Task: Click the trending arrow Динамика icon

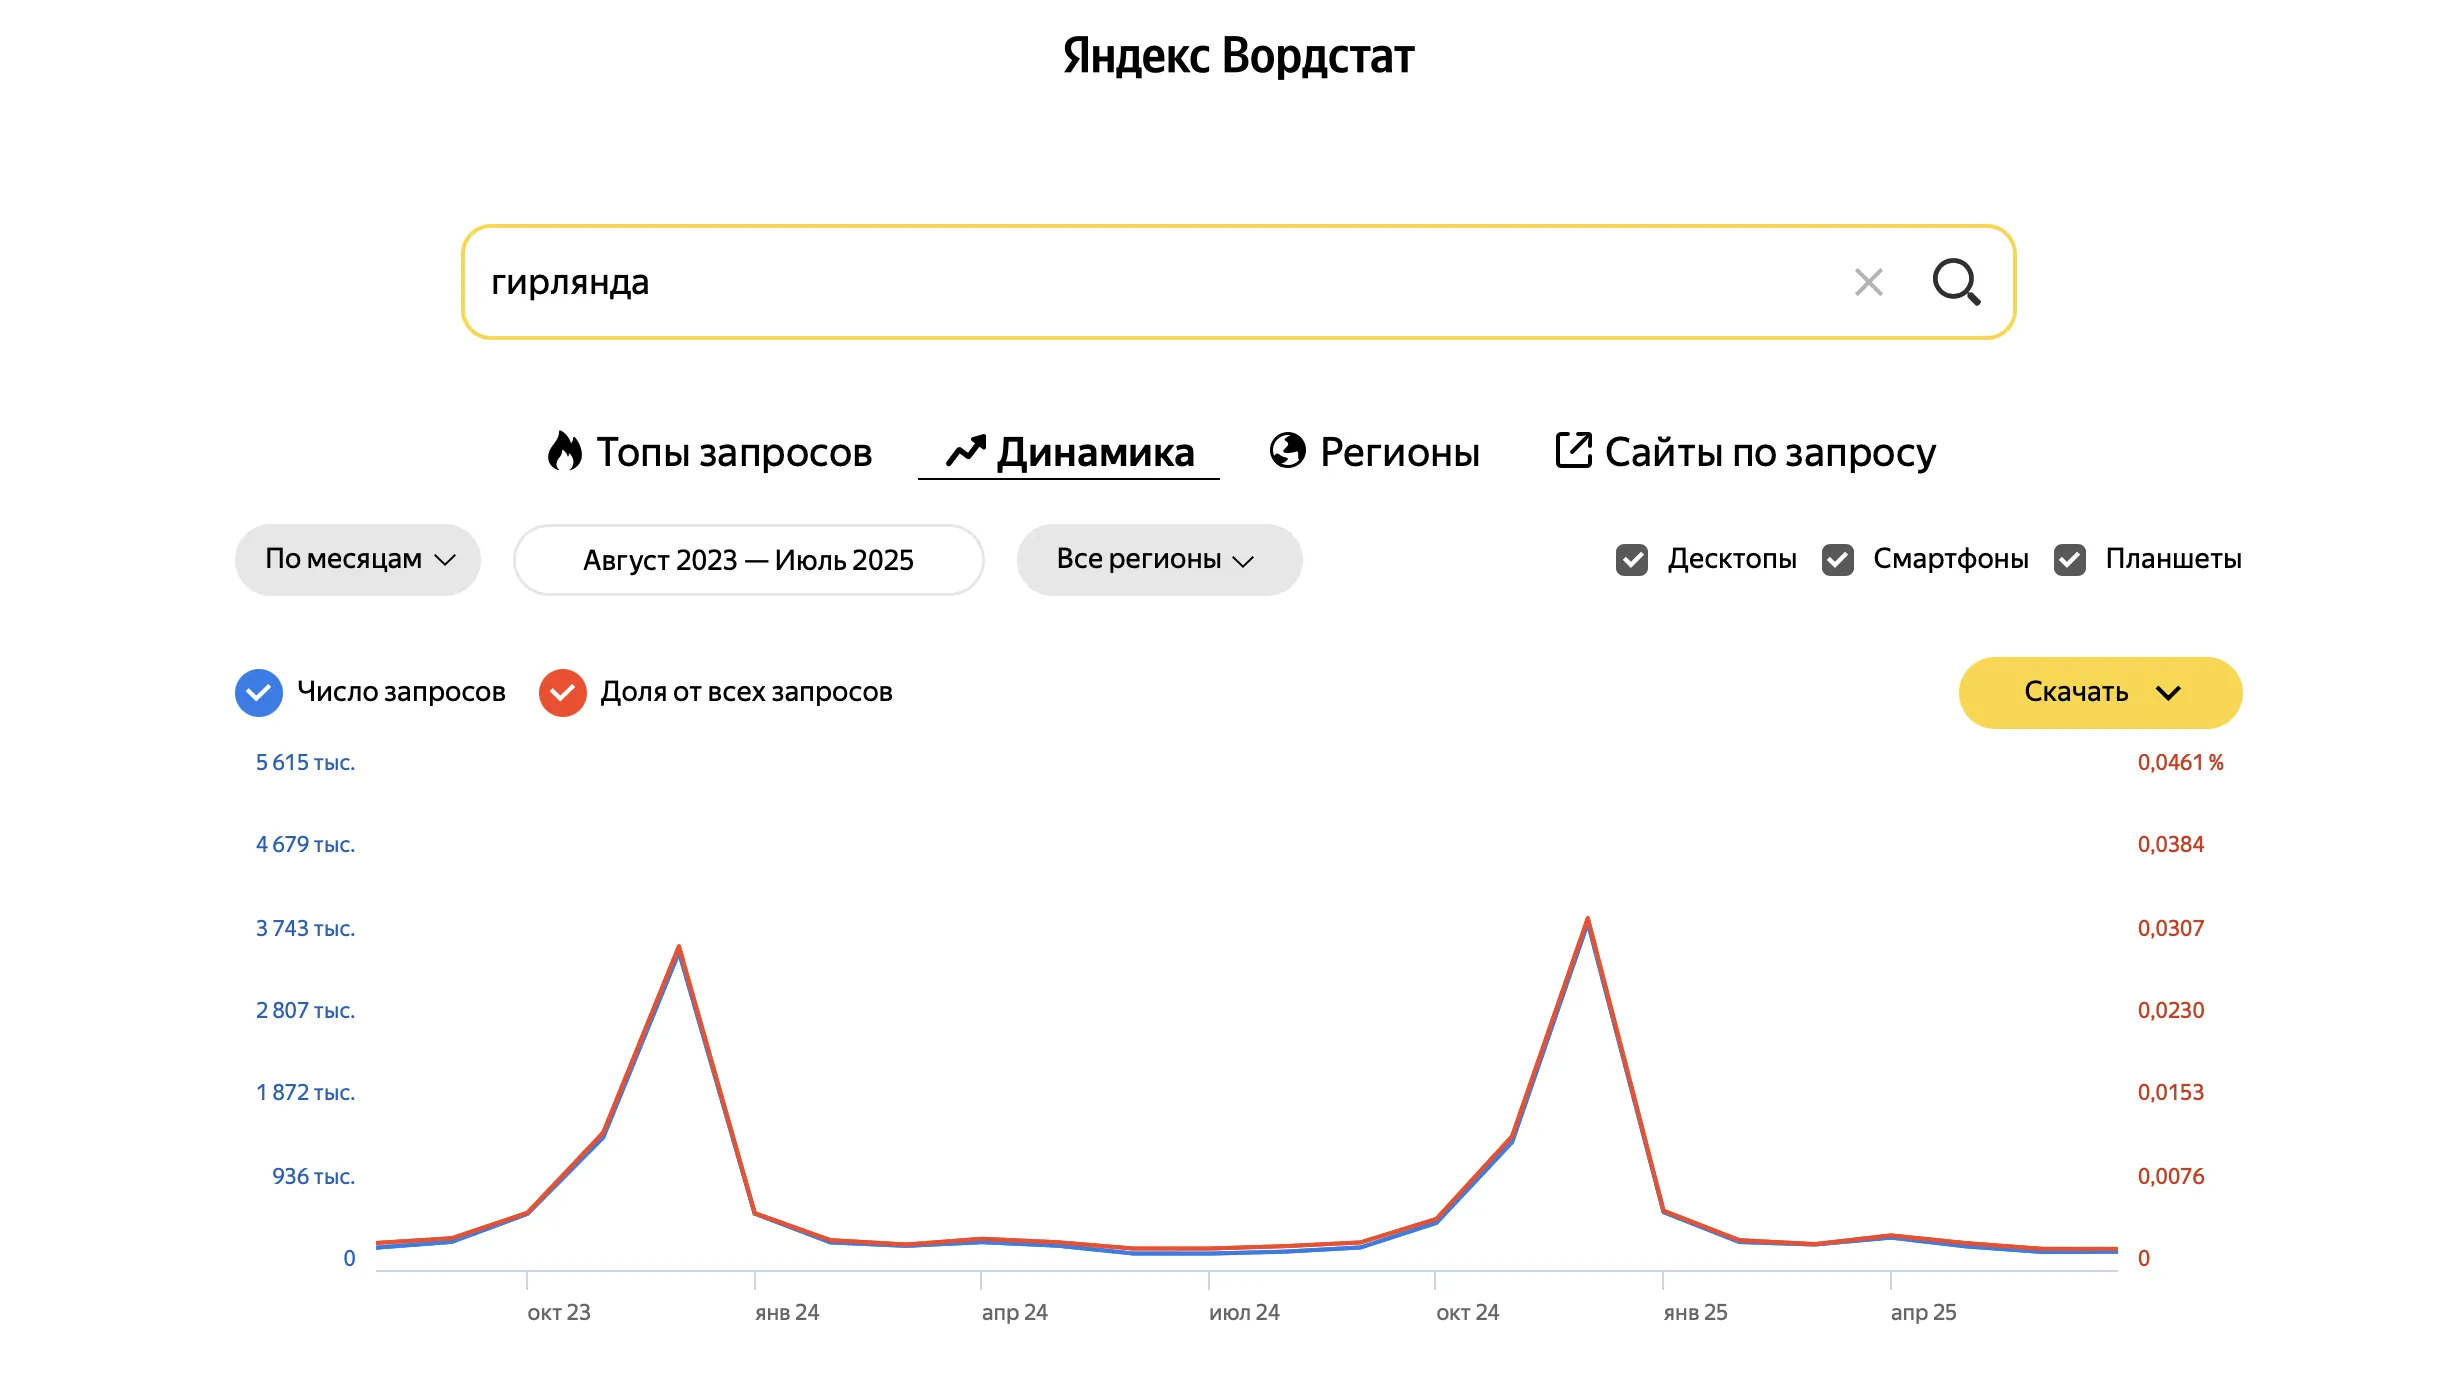Action: click(x=966, y=451)
